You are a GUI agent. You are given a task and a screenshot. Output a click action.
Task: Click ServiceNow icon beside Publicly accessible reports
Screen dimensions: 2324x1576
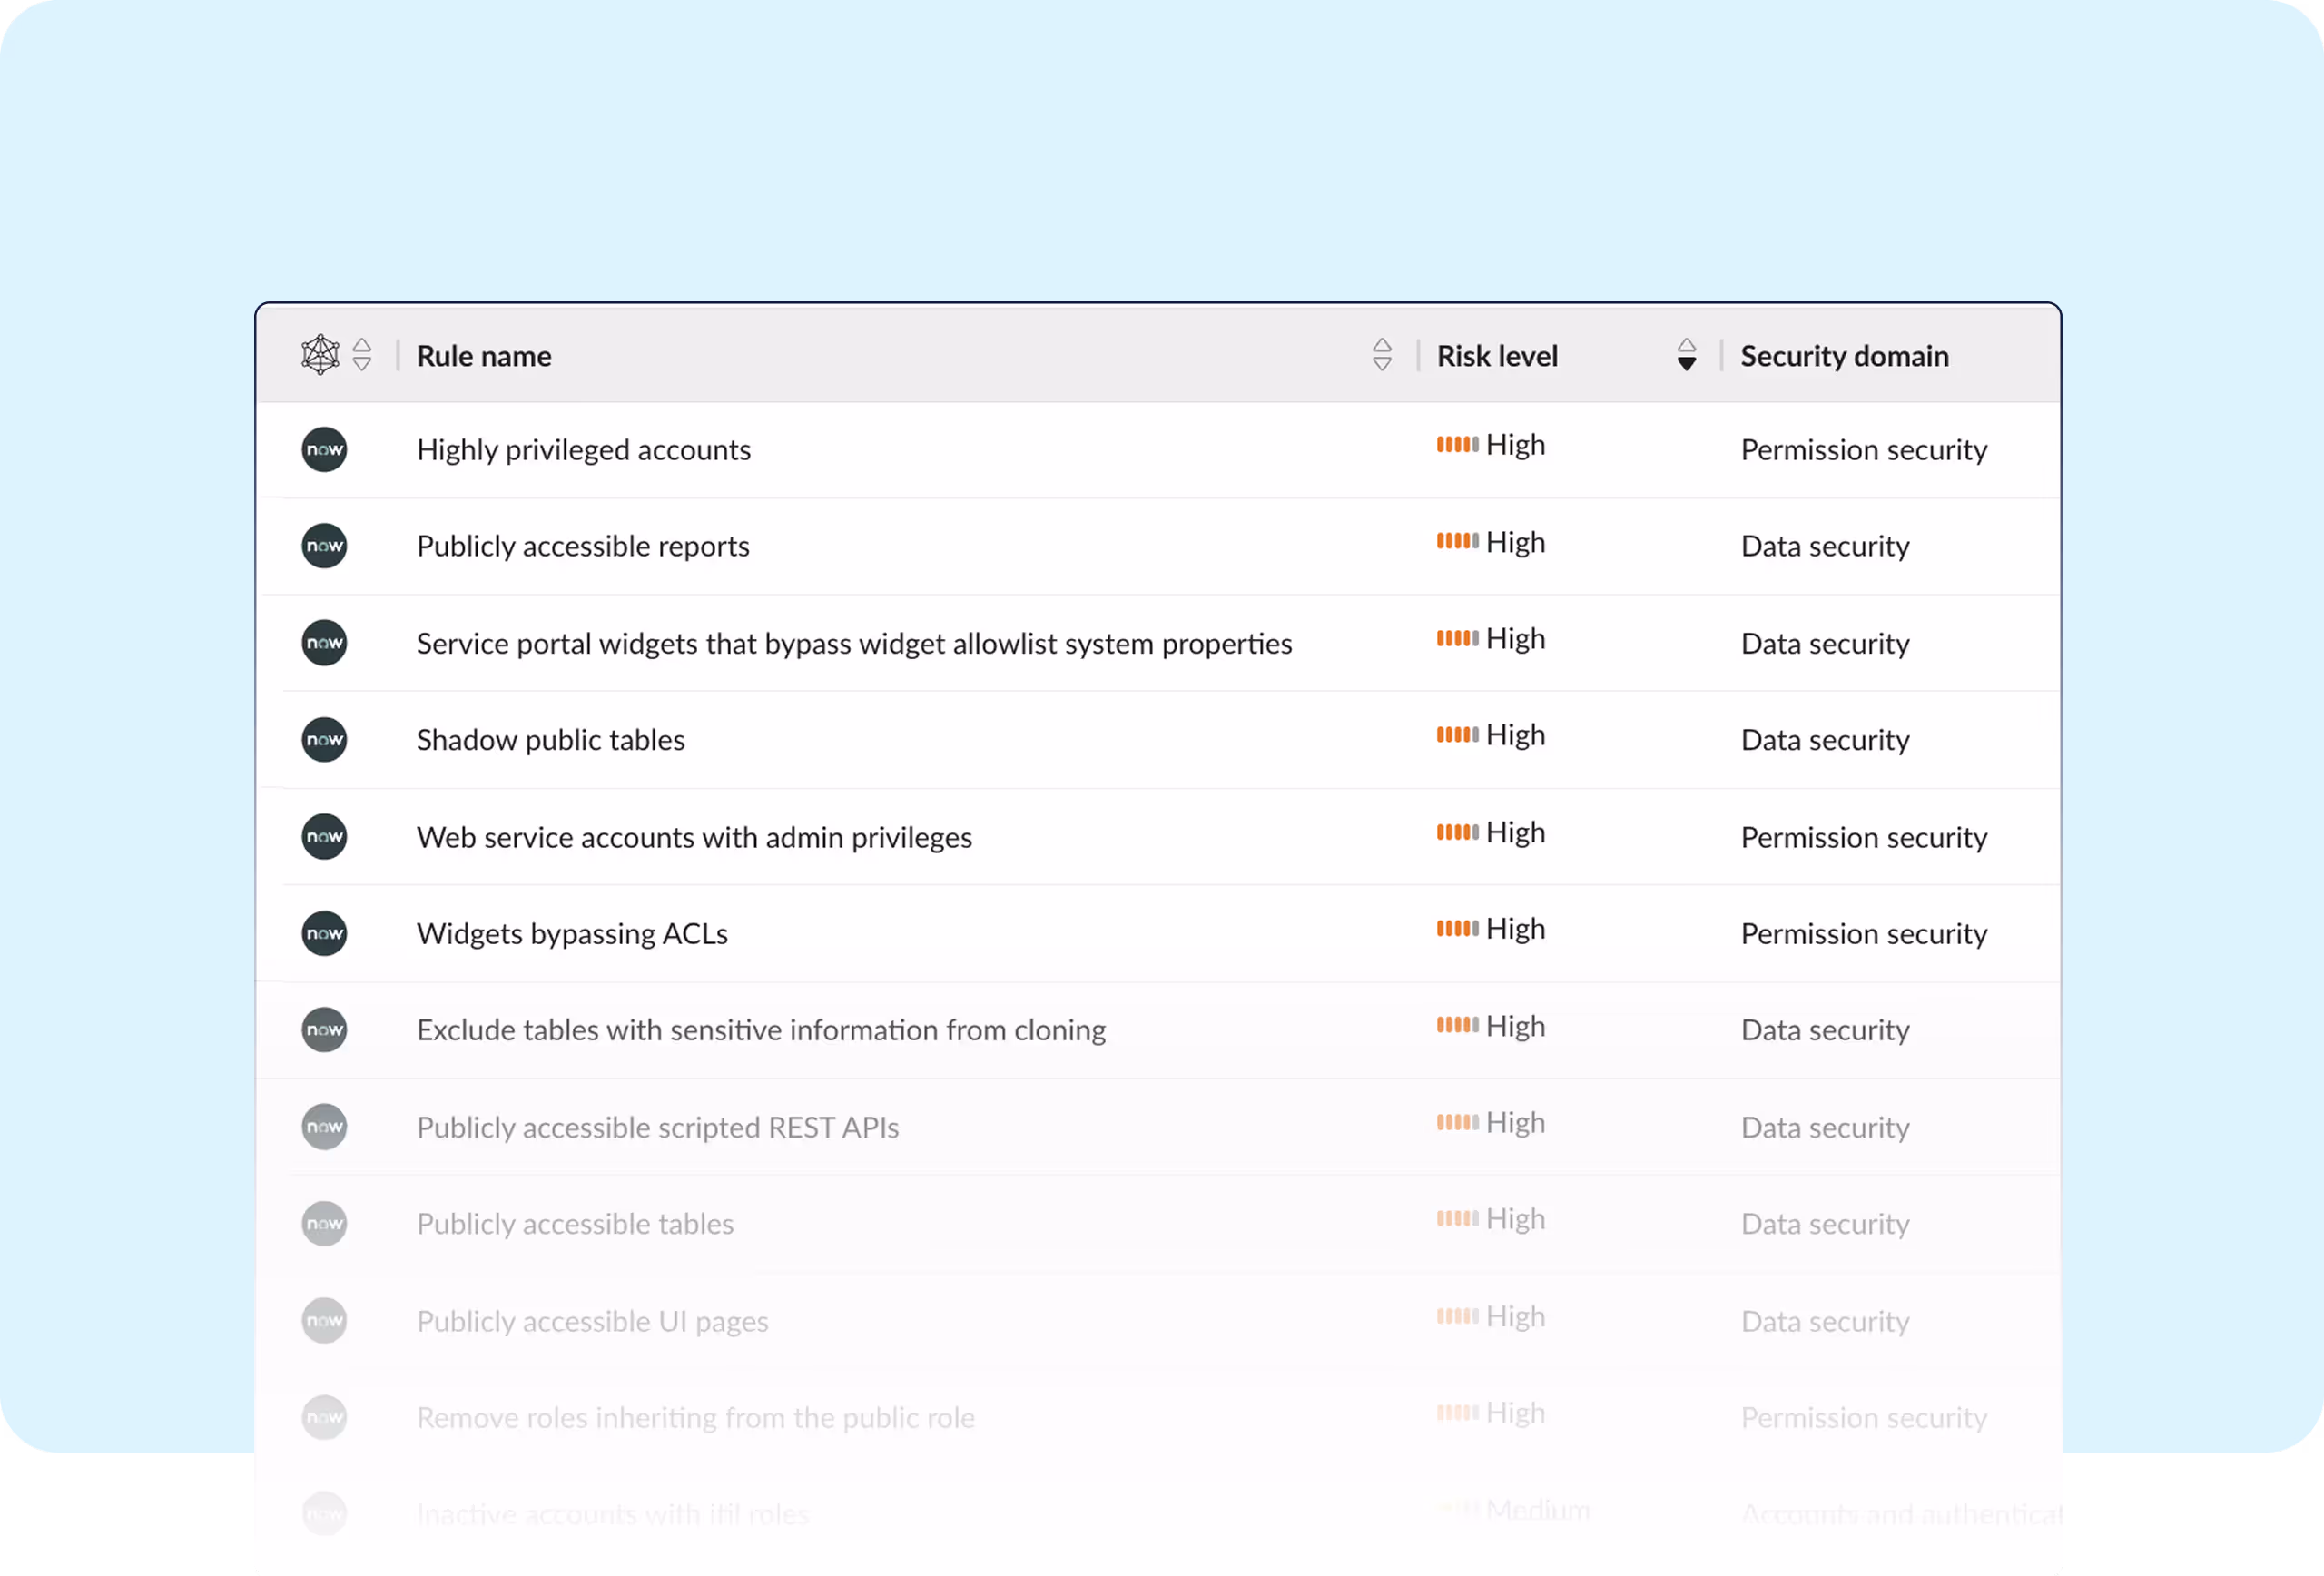(324, 546)
